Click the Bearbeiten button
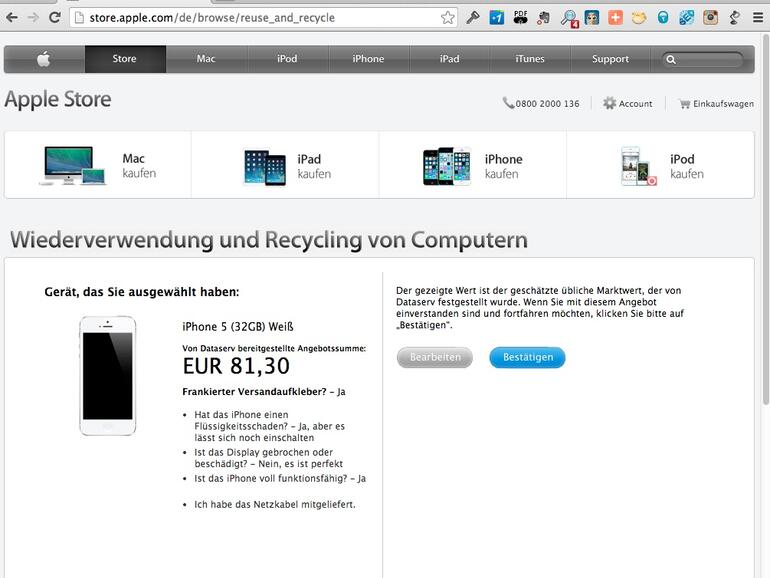The image size is (770, 578). 435,357
